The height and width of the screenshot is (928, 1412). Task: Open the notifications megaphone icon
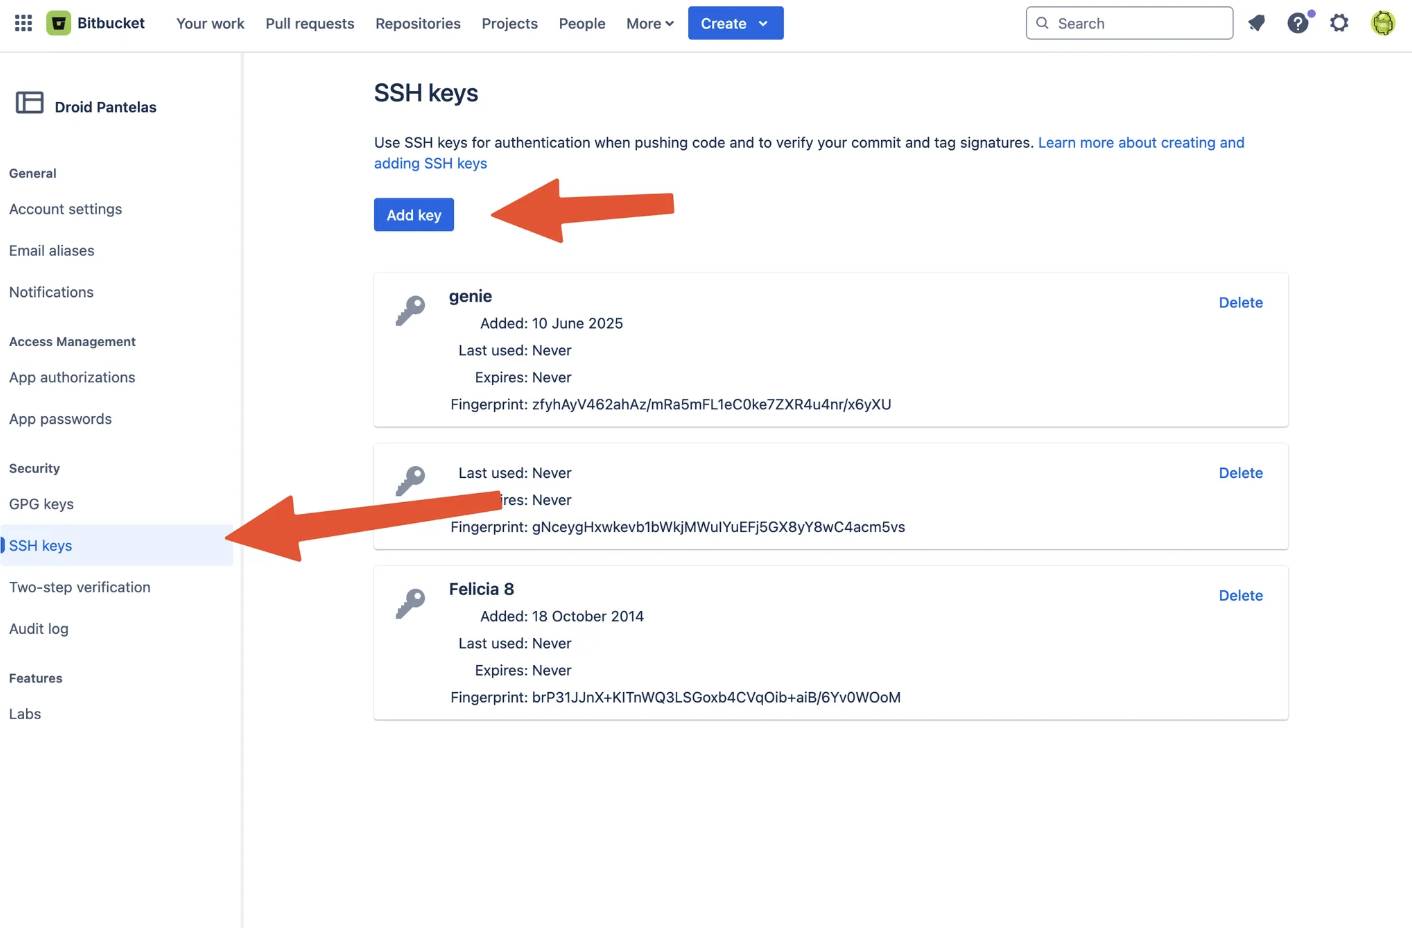tap(1256, 23)
